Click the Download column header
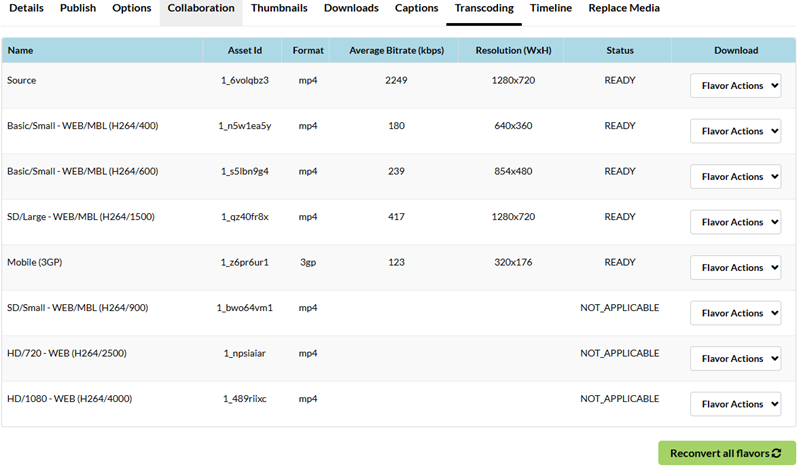The image size is (801, 476). (x=736, y=50)
